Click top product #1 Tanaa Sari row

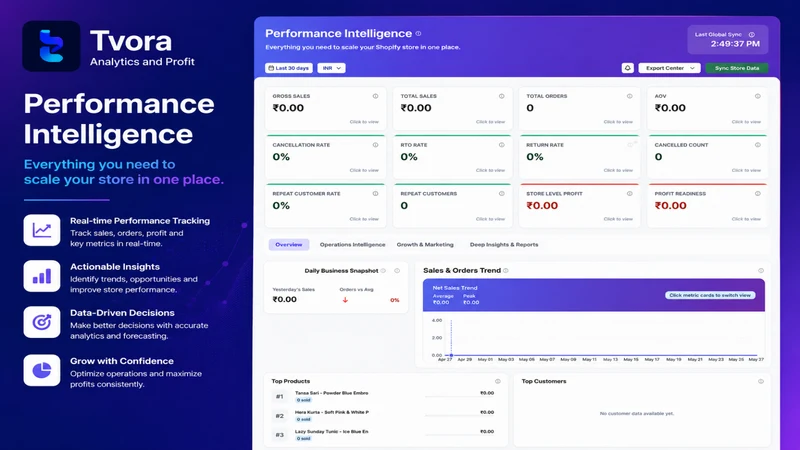(384, 396)
